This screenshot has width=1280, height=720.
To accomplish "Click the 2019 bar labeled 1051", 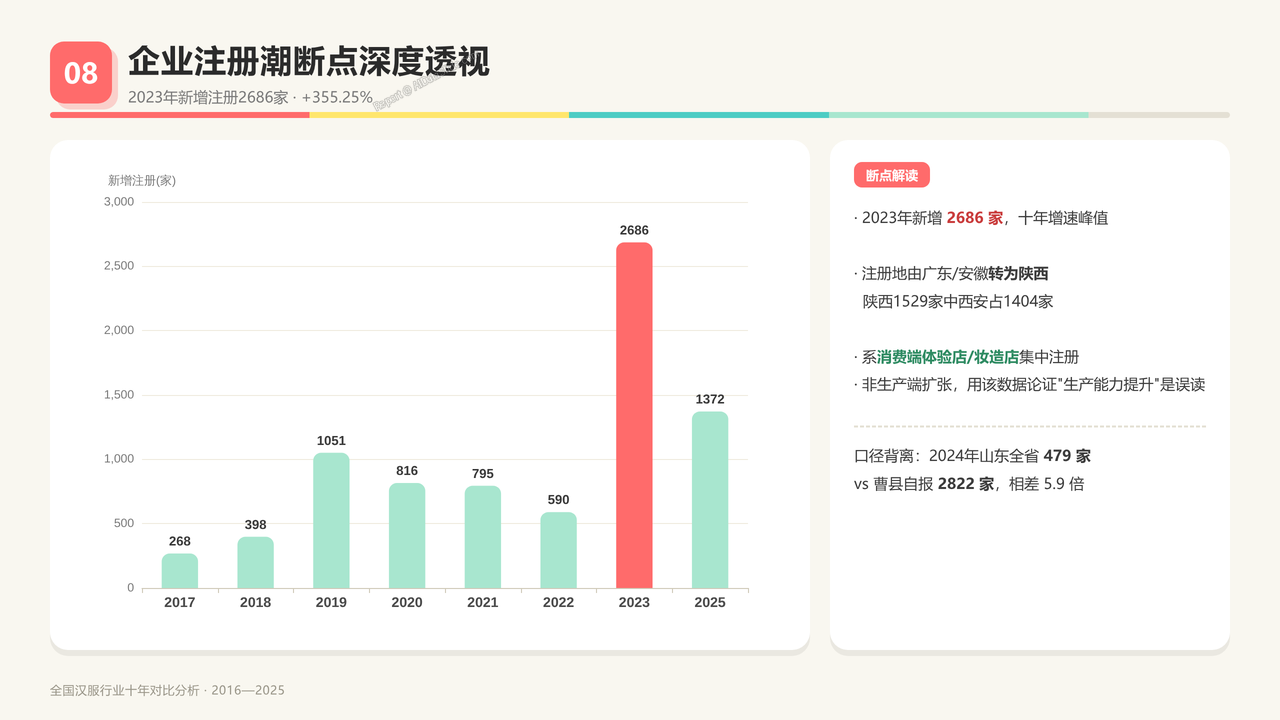I will click(x=331, y=520).
